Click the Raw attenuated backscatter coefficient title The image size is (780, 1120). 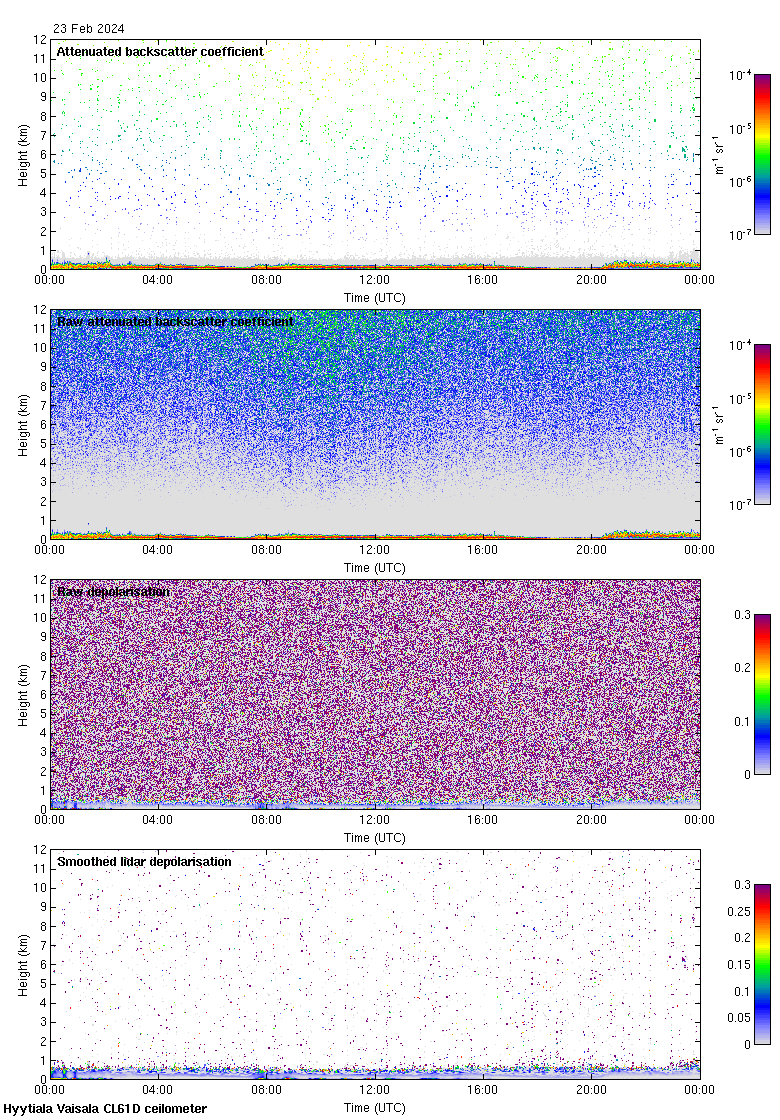point(175,322)
